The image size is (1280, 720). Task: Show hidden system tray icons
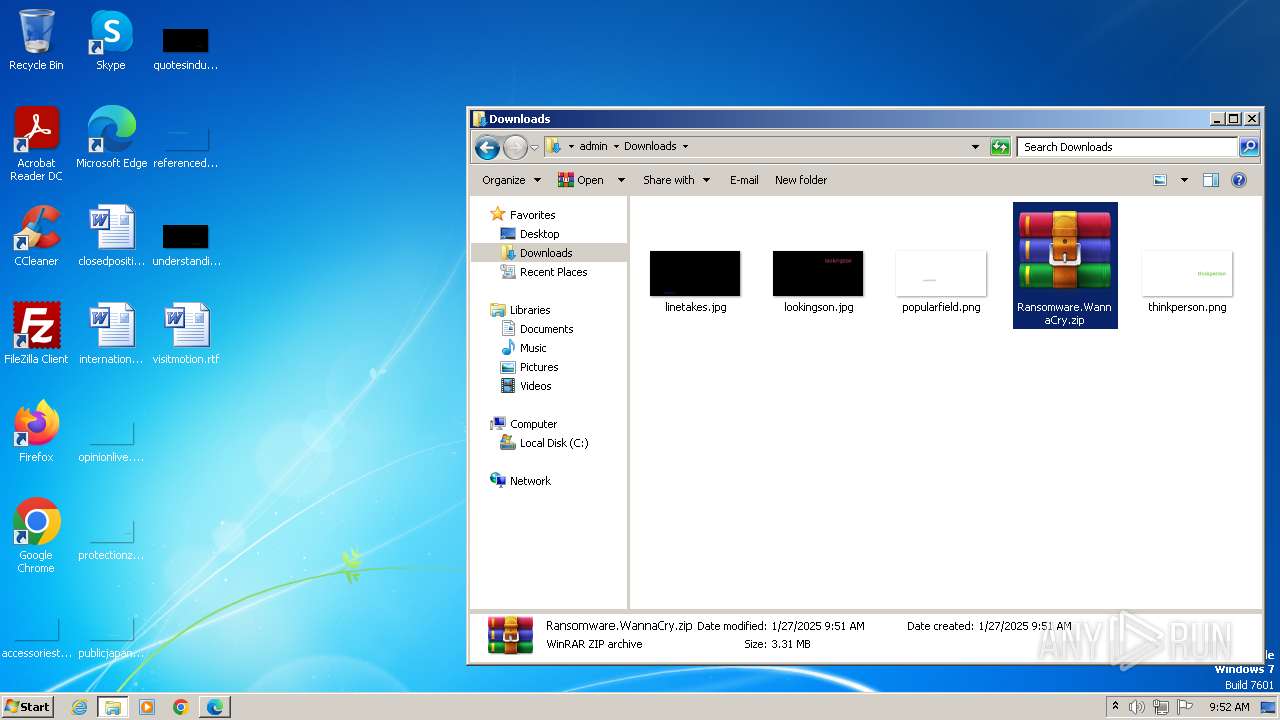point(1115,707)
